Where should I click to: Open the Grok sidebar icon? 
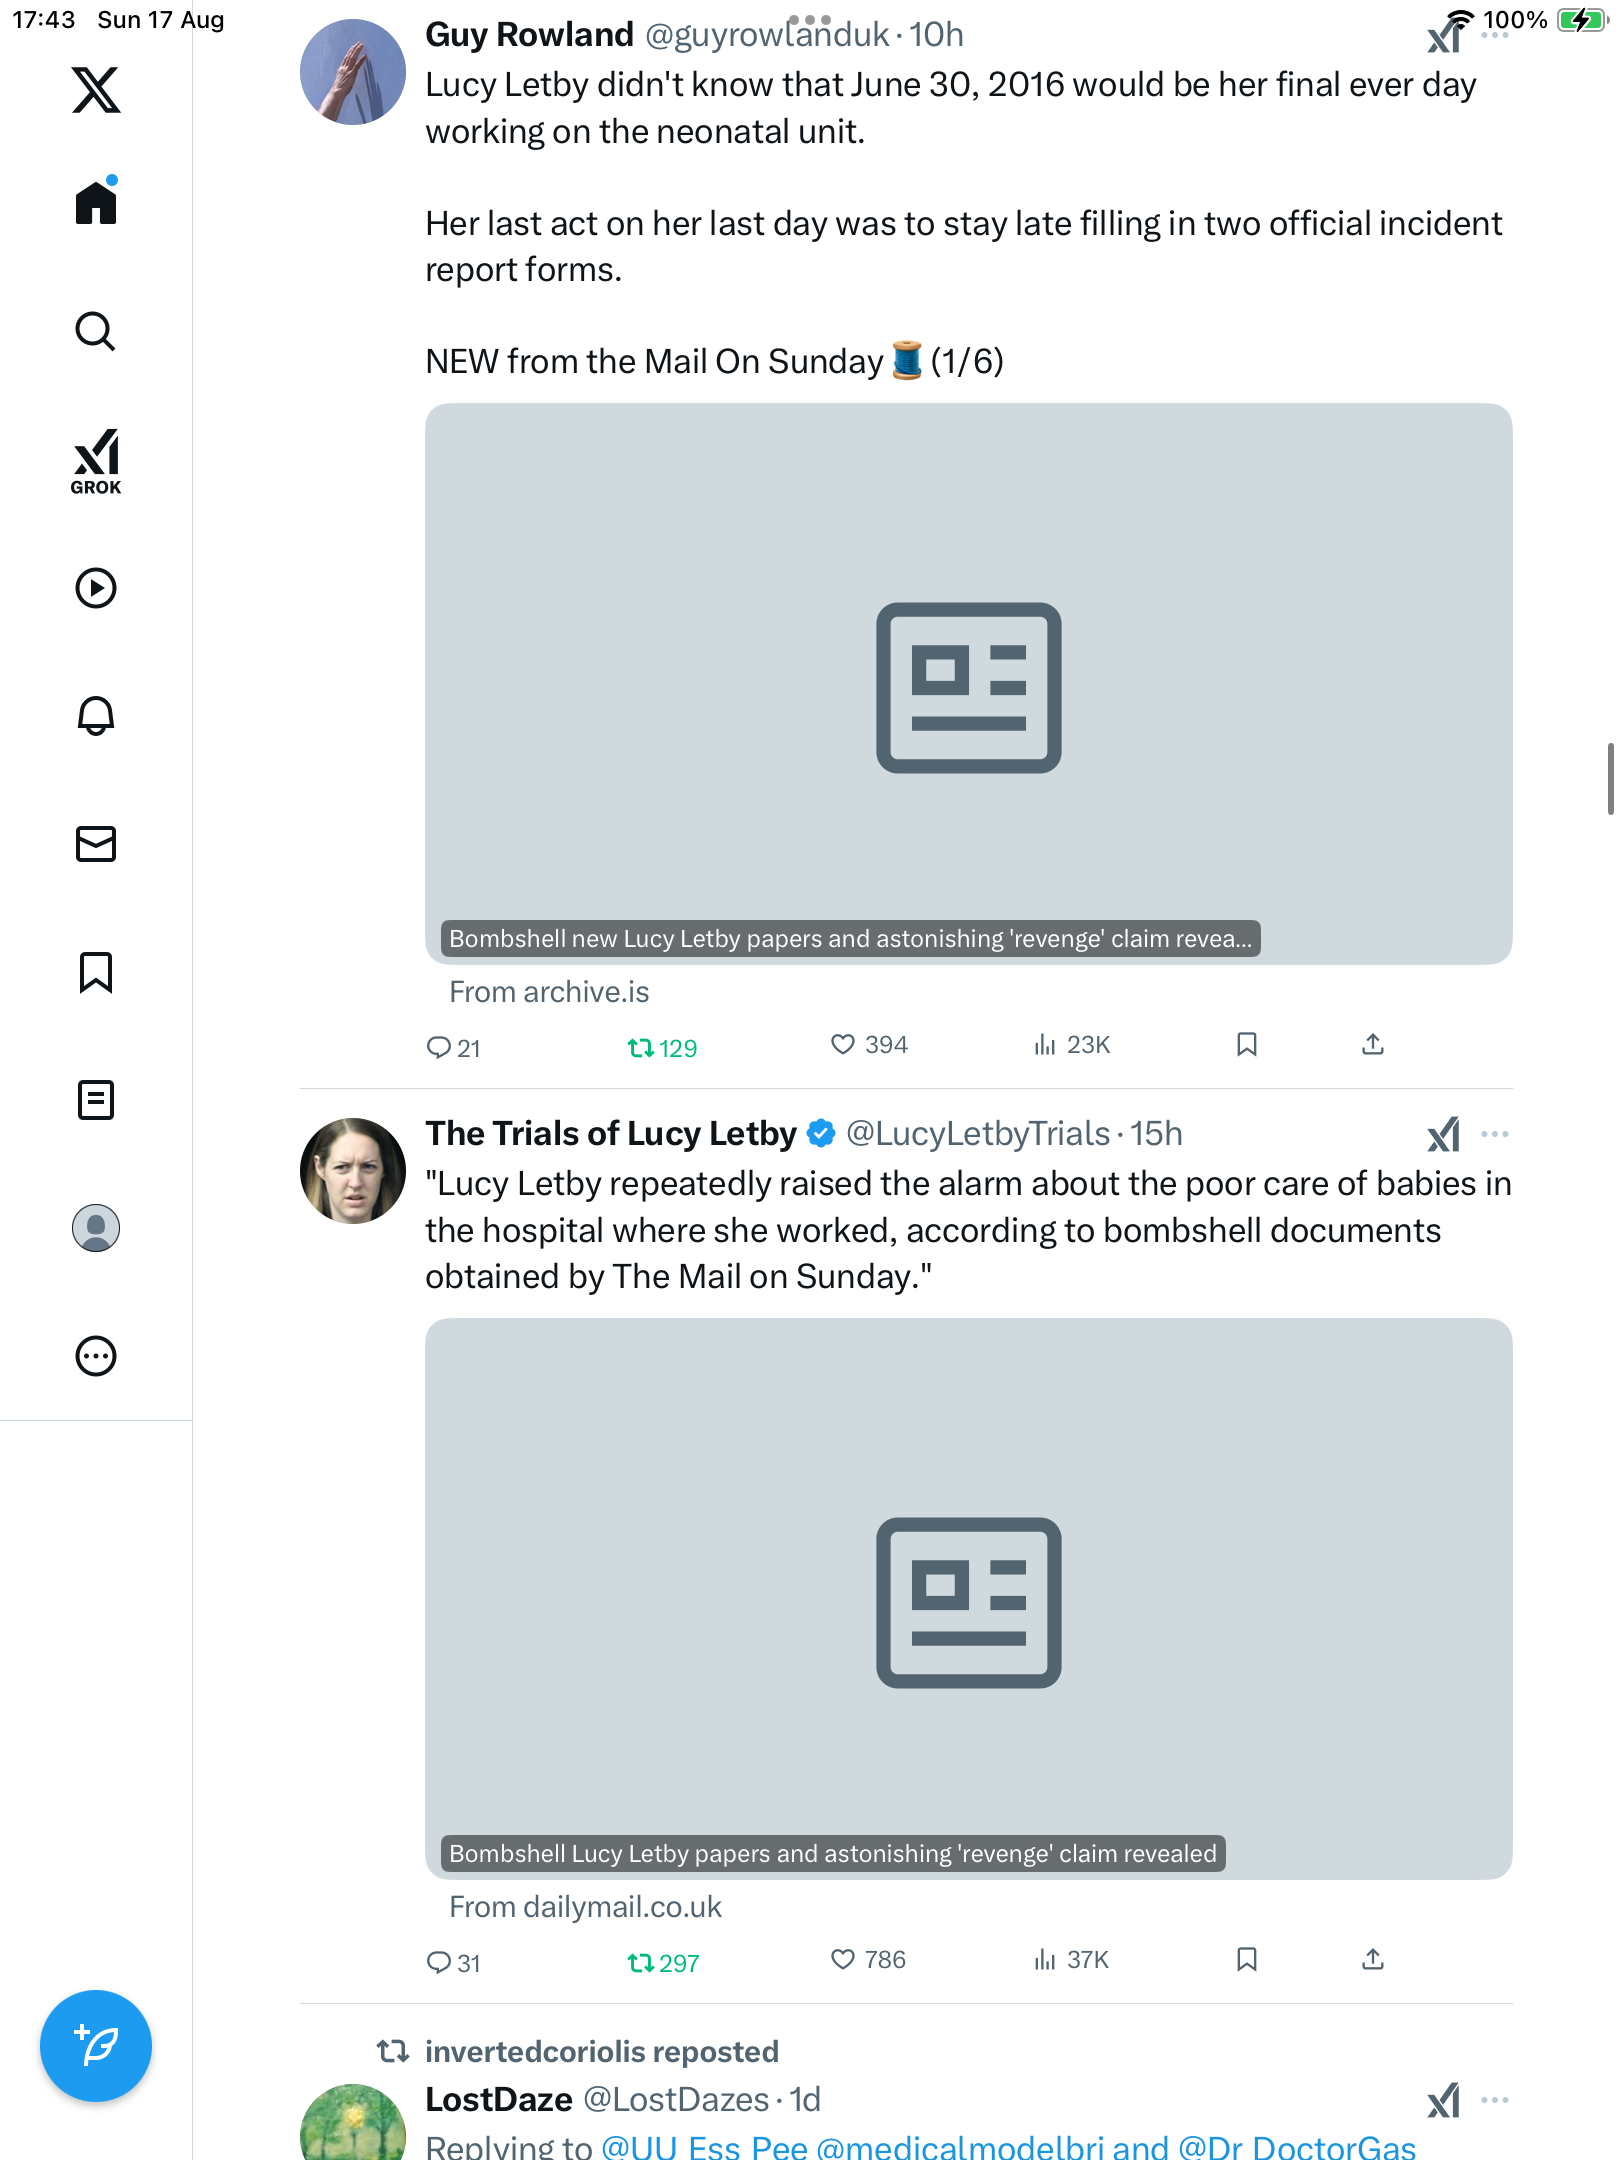click(x=96, y=461)
